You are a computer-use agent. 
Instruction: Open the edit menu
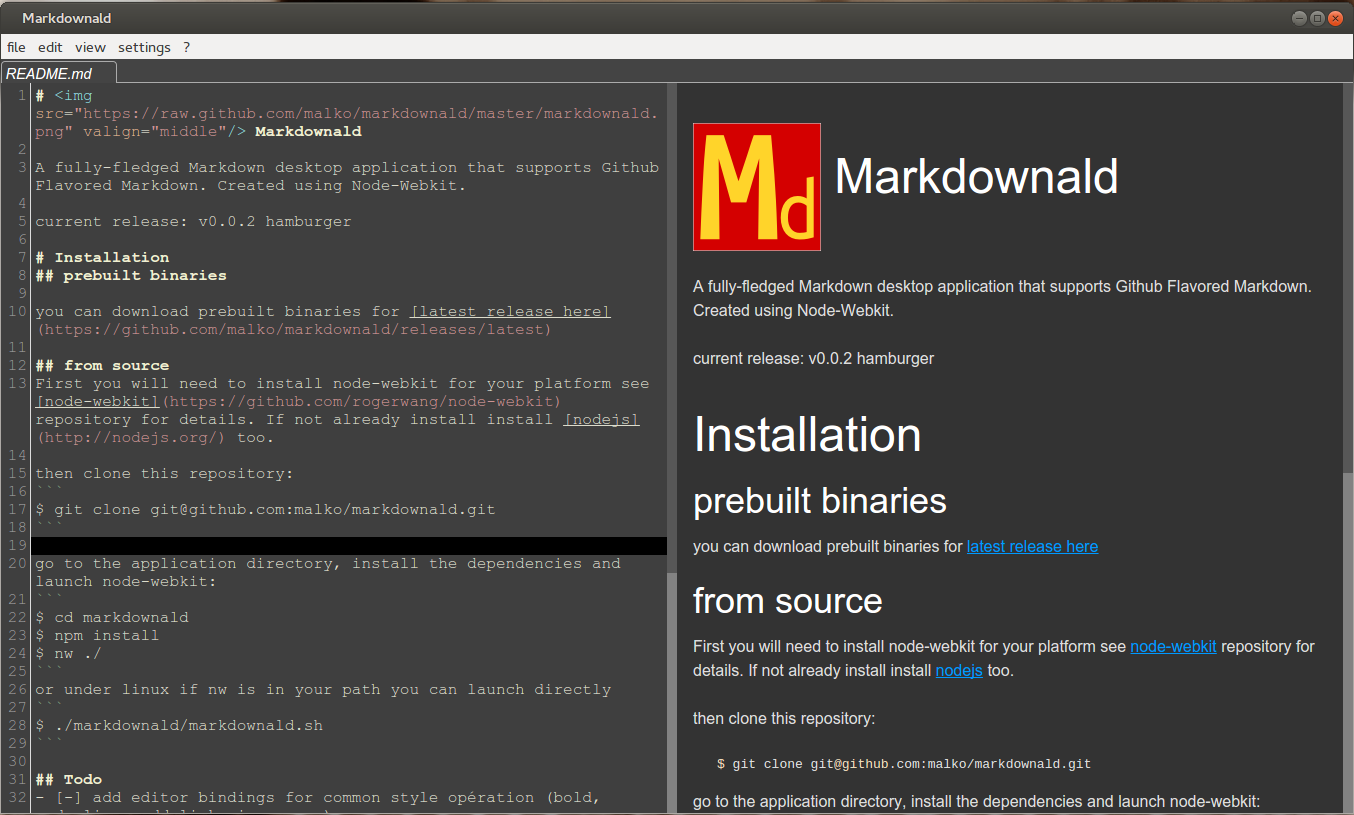pos(50,47)
